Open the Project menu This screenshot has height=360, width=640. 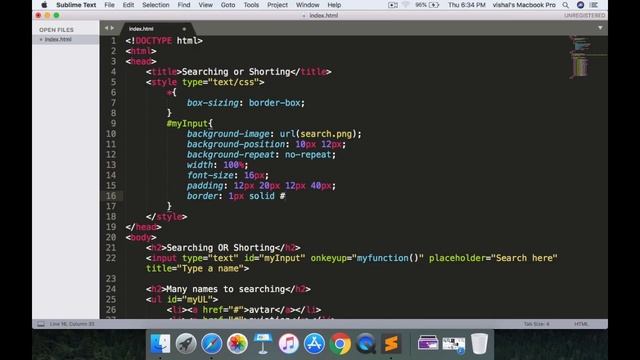pyautogui.click(x=277, y=5)
